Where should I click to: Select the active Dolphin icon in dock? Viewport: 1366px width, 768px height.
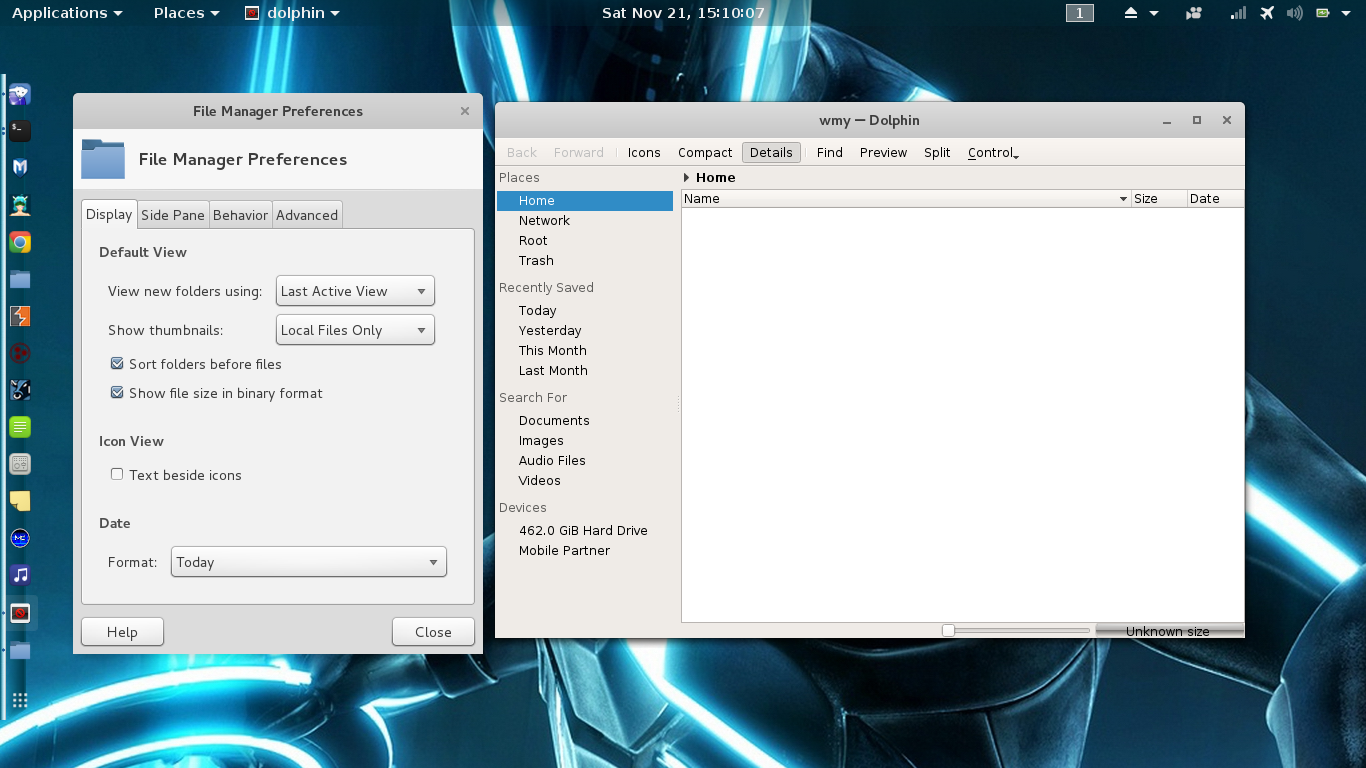(20, 613)
